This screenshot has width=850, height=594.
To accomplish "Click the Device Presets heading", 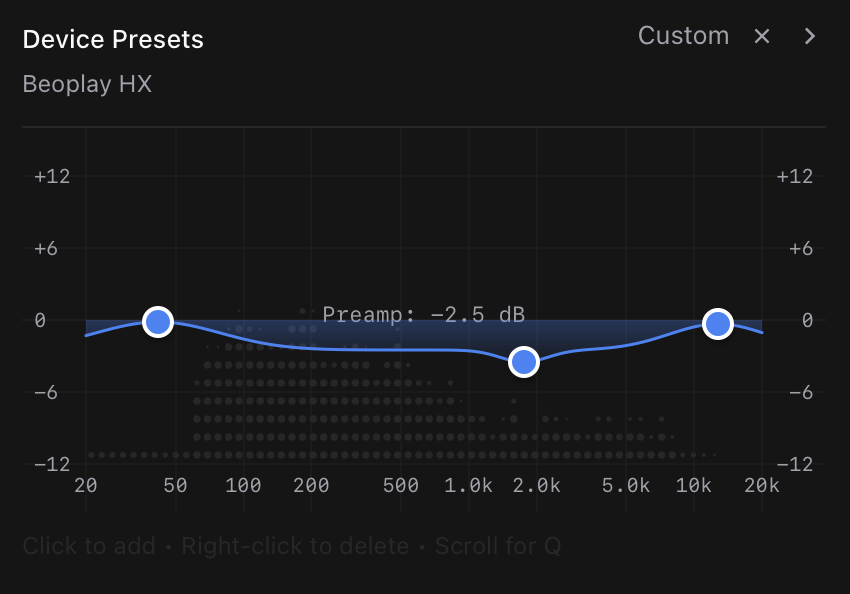I will (113, 40).
